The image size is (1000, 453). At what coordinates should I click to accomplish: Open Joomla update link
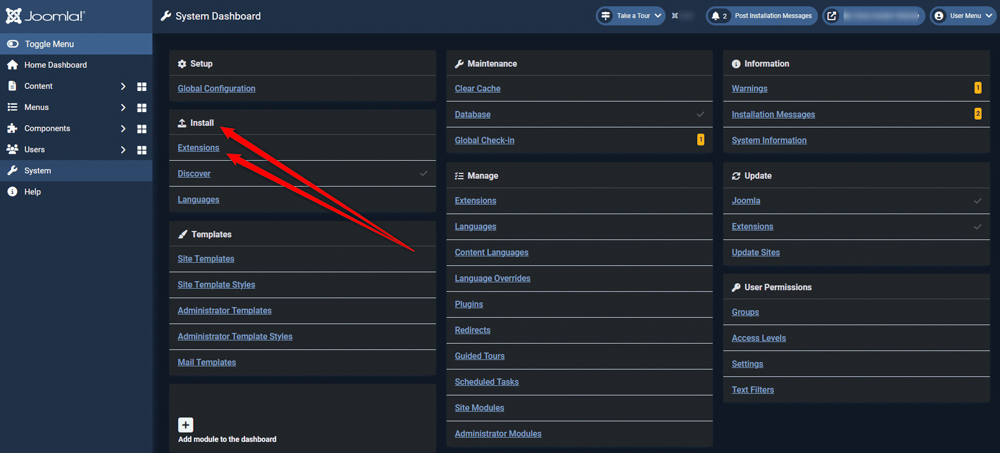click(x=746, y=201)
